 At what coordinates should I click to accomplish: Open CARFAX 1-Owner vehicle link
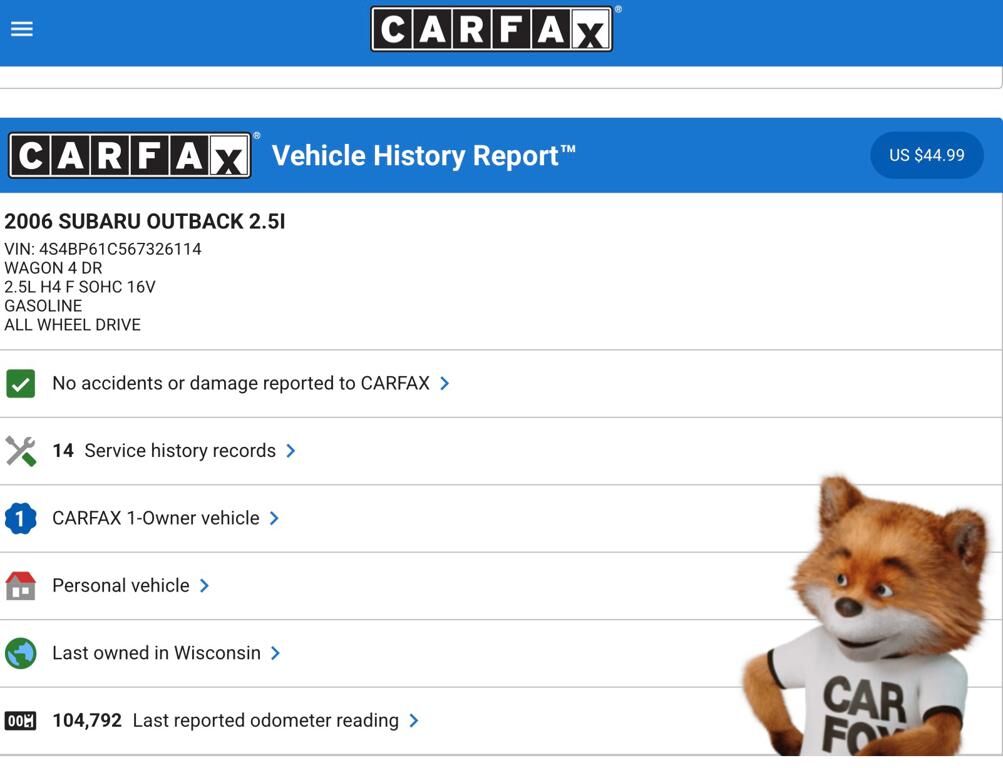click(155, 518)
